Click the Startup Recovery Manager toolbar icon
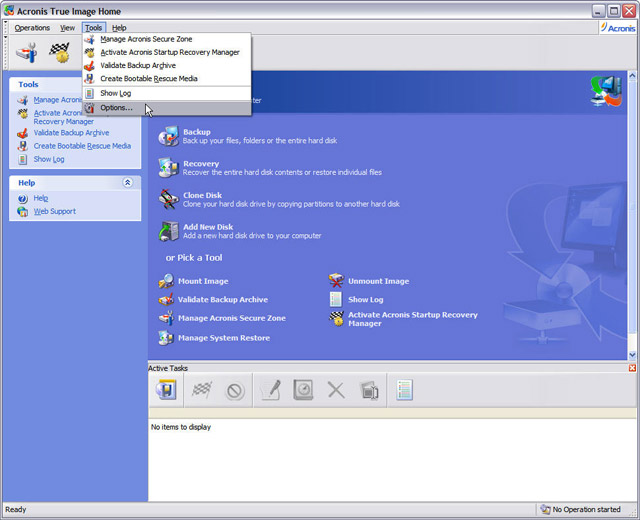Image resolution: width=640 pixels, height=520 pixels. [x=60, y=52]
